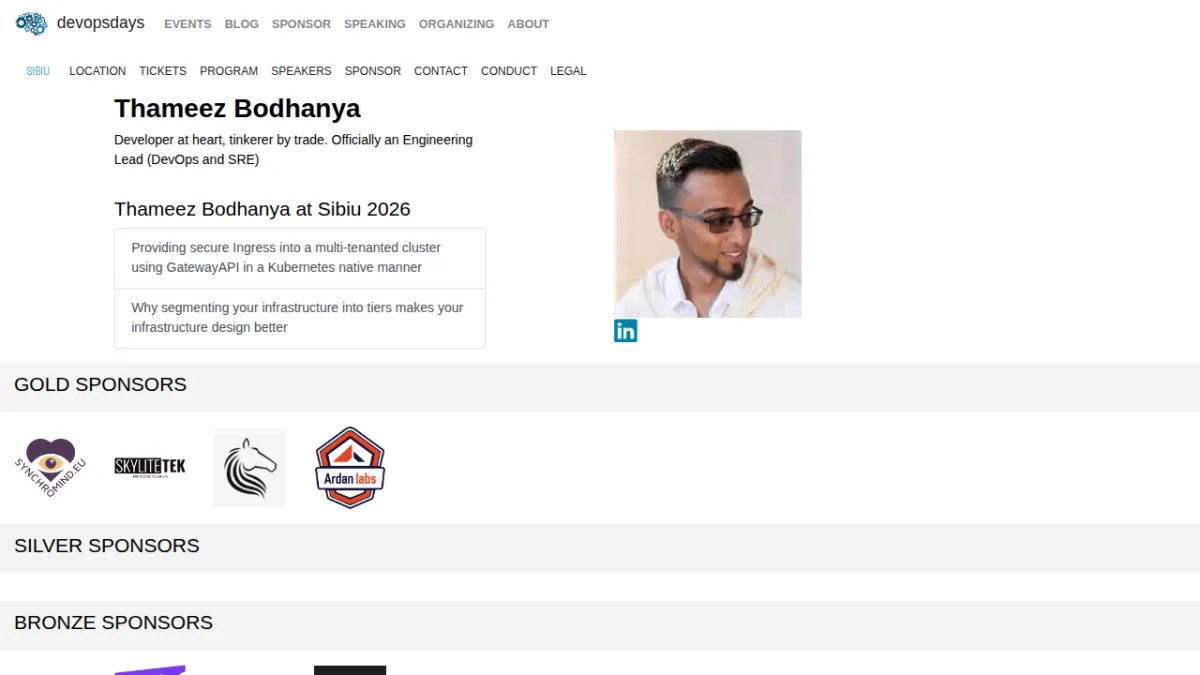Click the horse-head gold sponsor logo

250,468
